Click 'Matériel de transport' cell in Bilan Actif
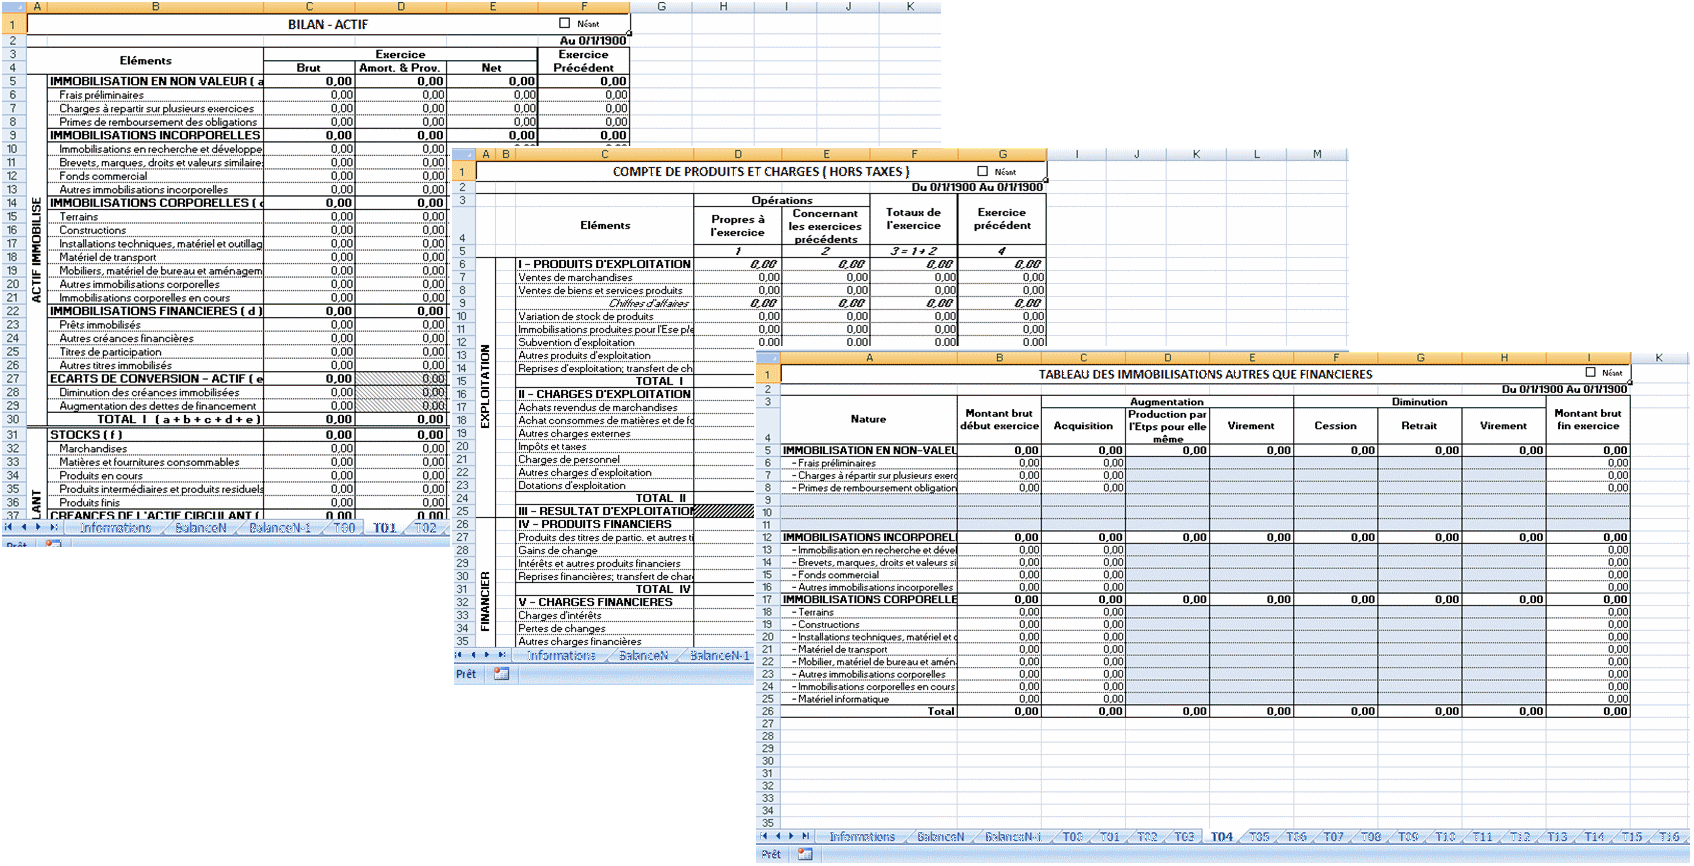Screen dimensions: 1694x866 [x=155, y=257]
